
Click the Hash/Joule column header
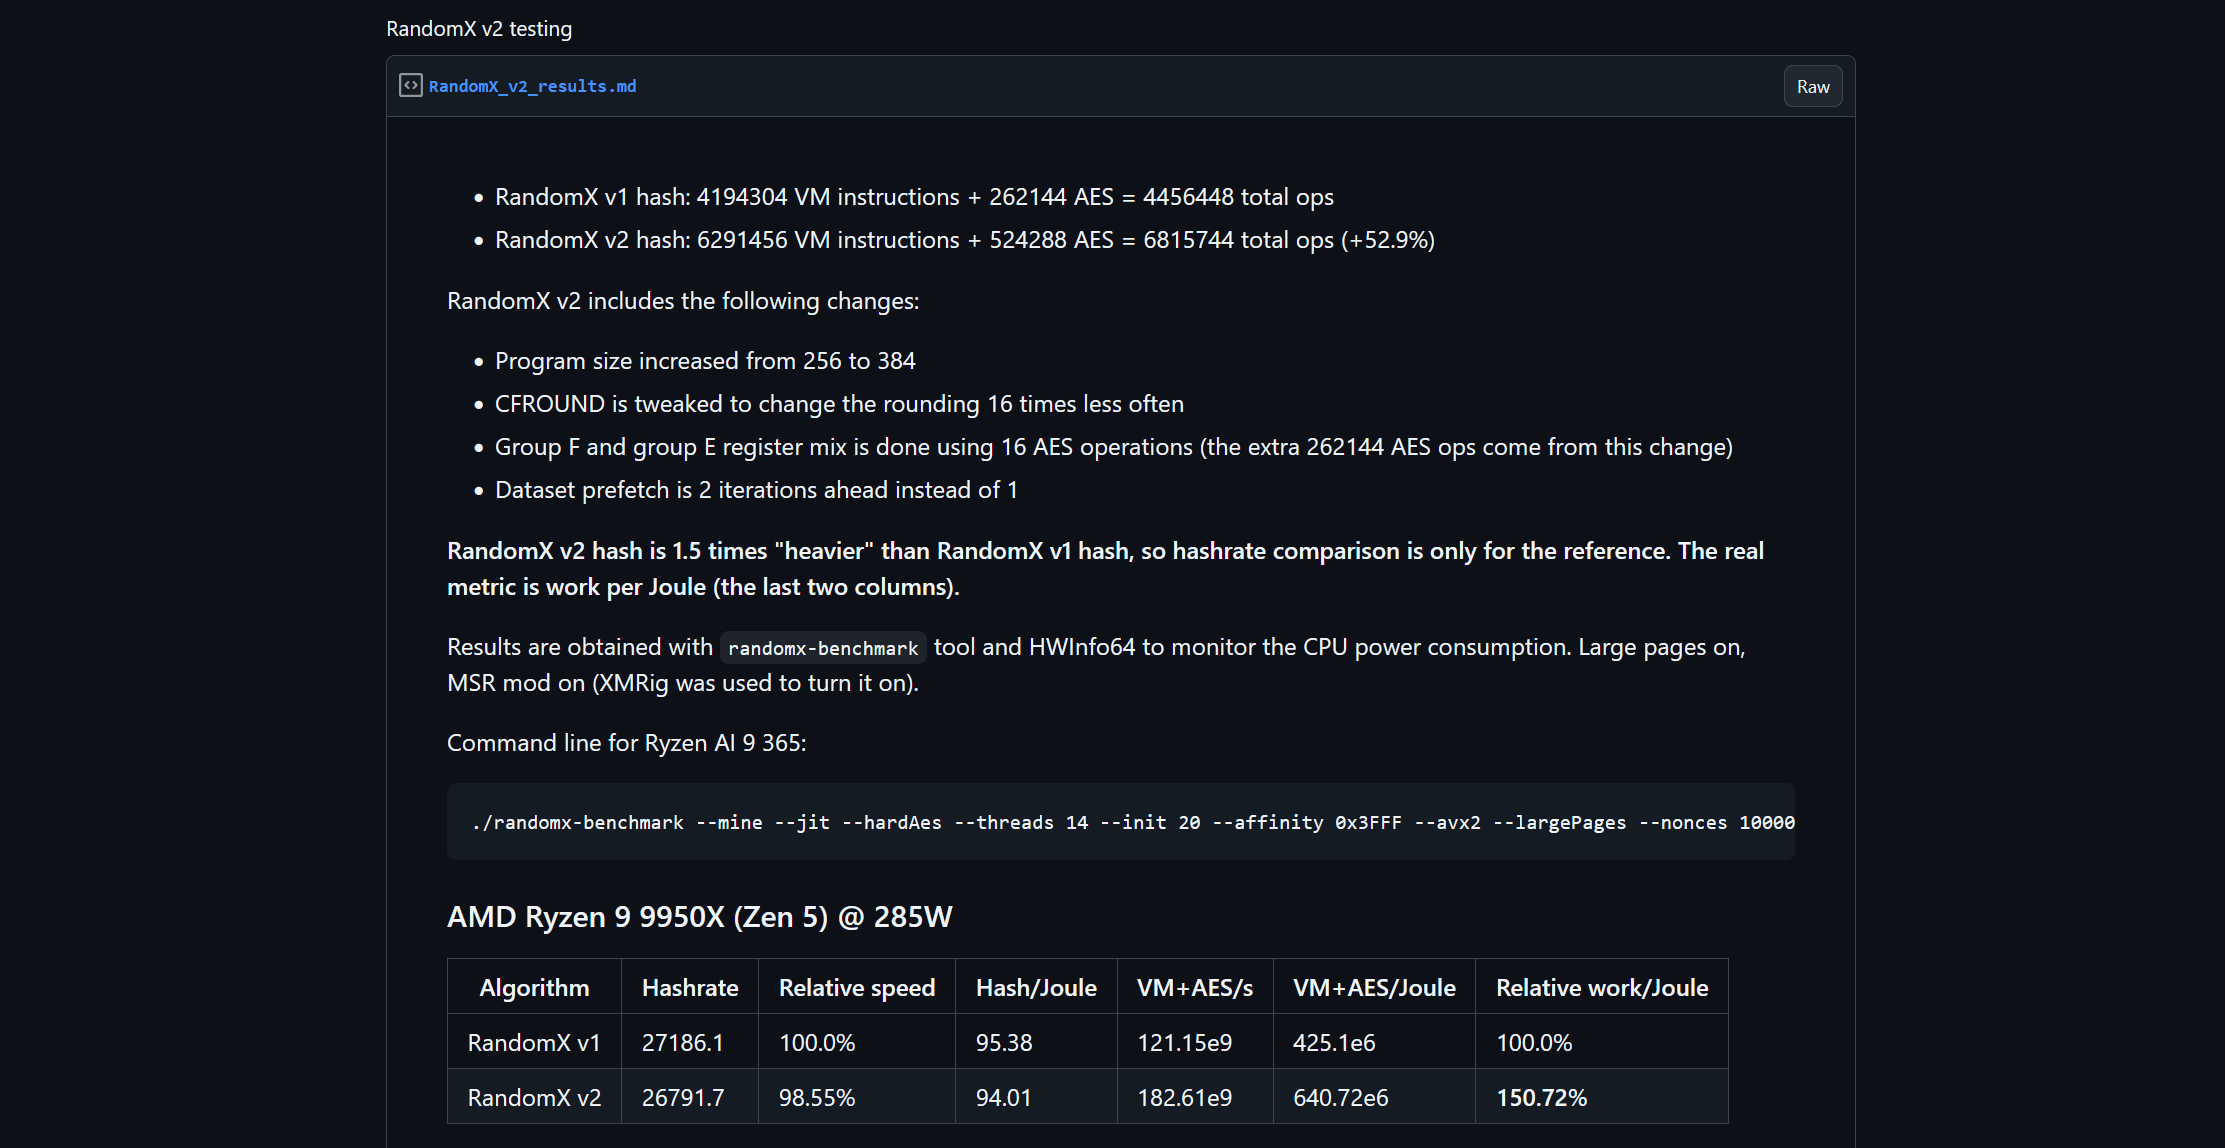point(1035,988)
